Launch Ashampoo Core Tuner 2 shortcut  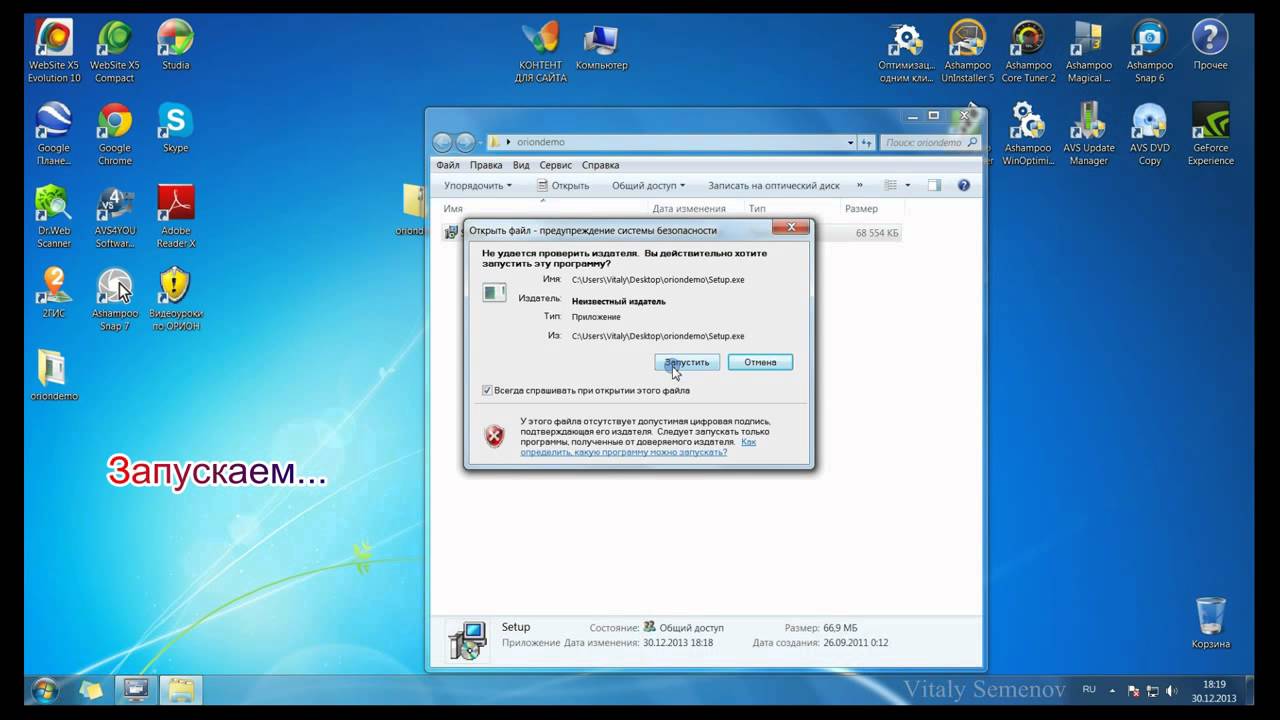[1028, 51]
